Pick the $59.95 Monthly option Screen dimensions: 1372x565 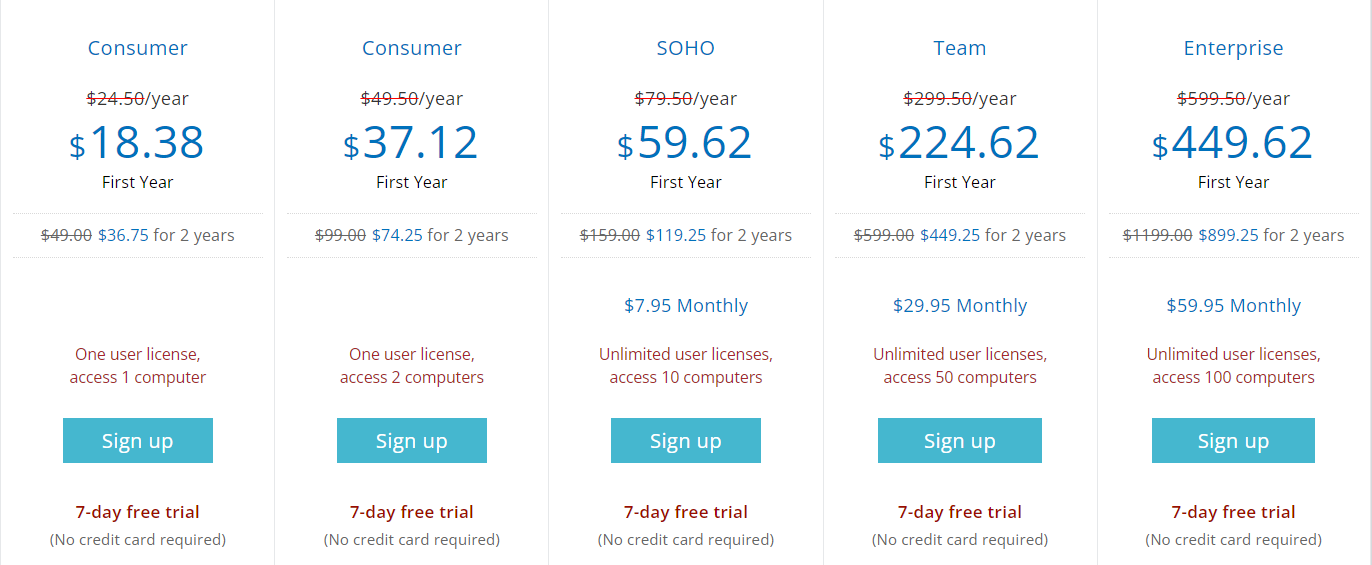[1233, 306]
